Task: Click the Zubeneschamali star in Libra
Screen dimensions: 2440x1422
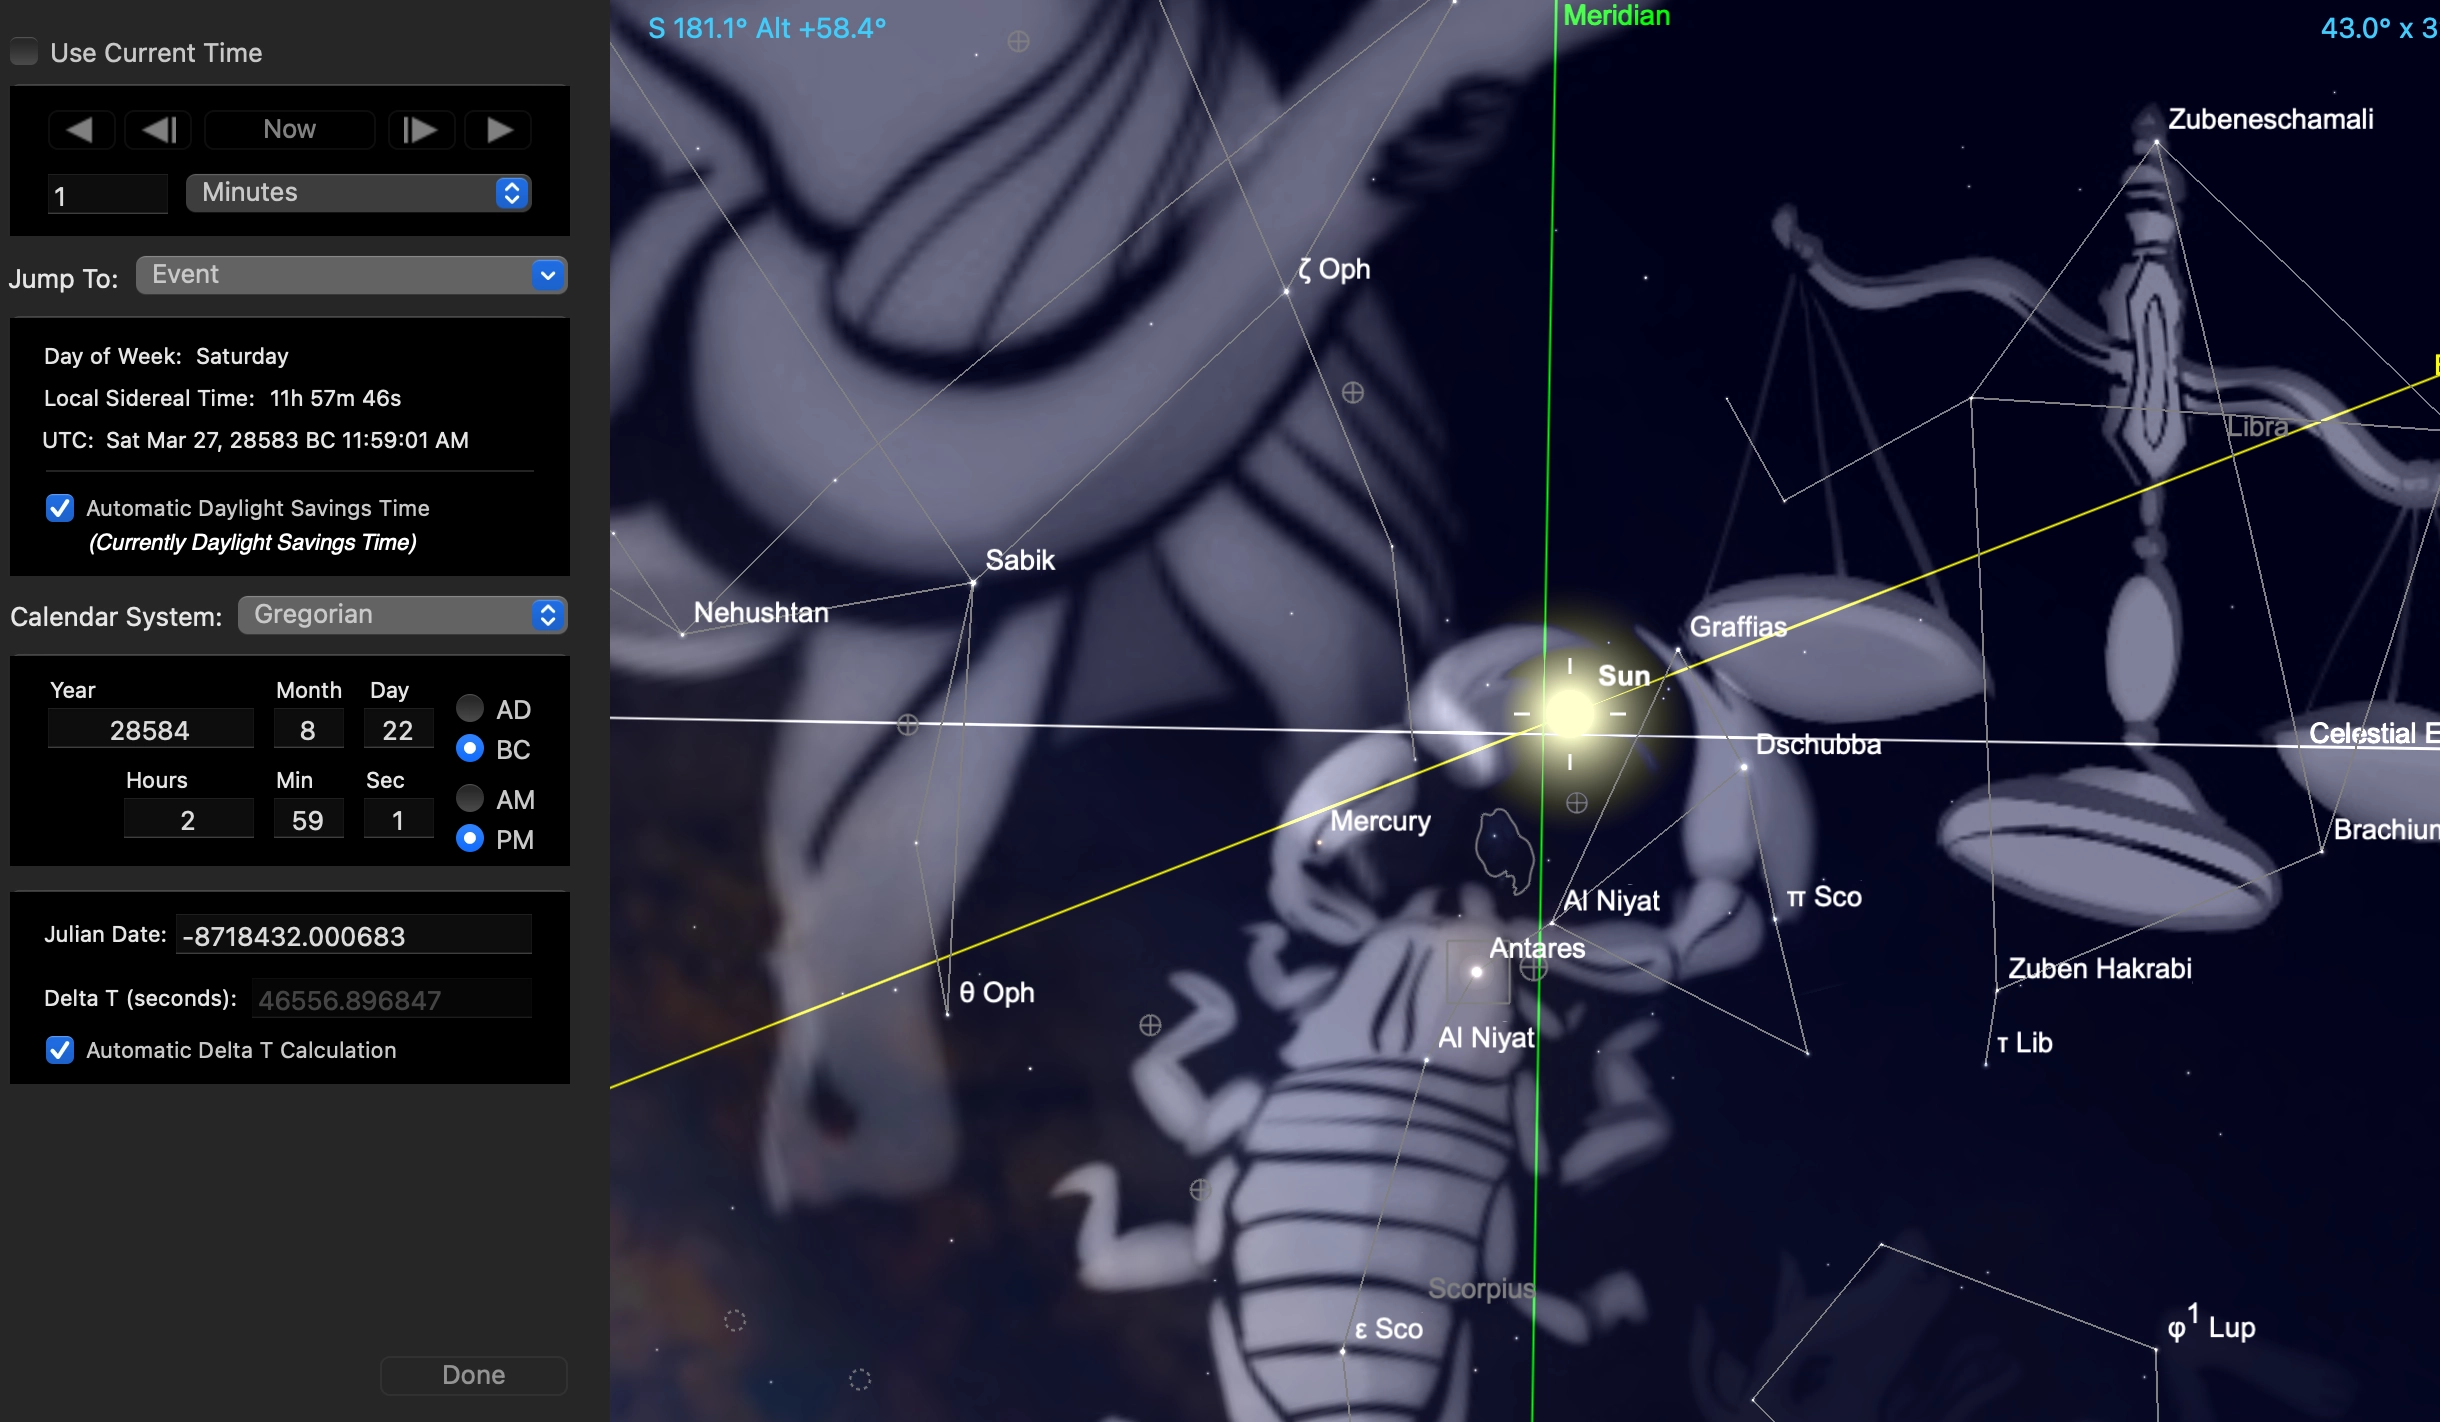Action: click(2156, 143)
